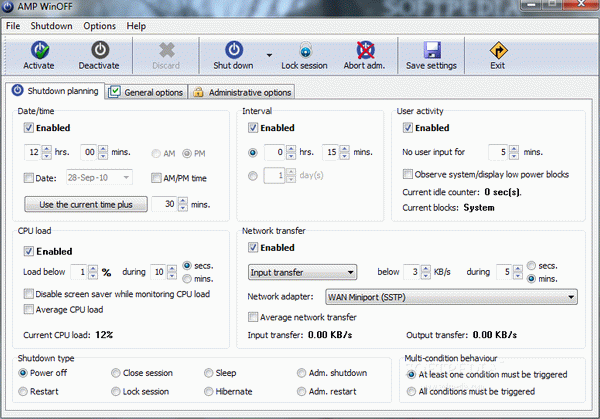Screen dimensions: 600x419
Task: Click the greyed-out Discard icon
Action: (x=166, y=50)
